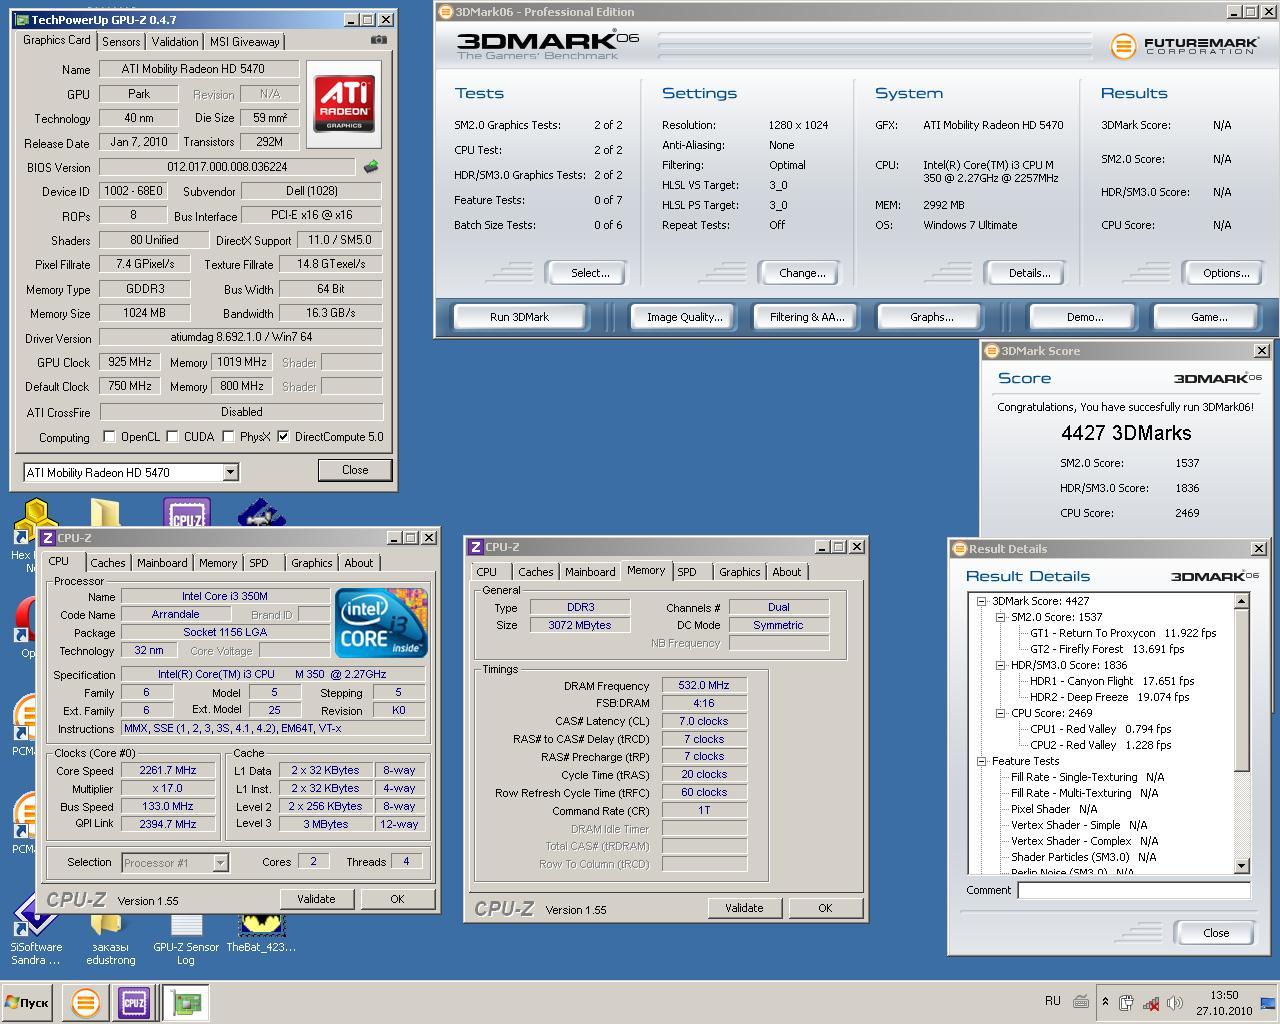The height and width of the screenshot is (1024, 1280).
Task: Click the network tray icon with red X
Action: coord(1151,1002)
